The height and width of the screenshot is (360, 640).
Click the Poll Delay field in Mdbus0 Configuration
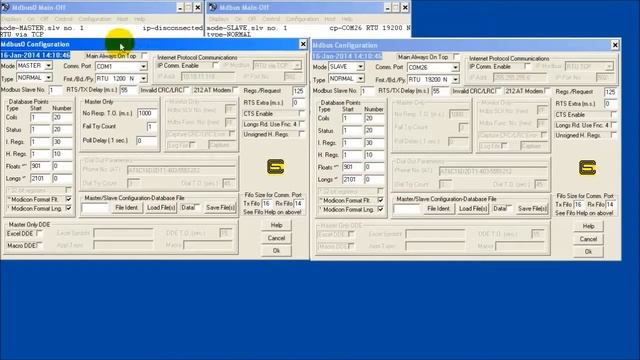(x=147, y=140)
